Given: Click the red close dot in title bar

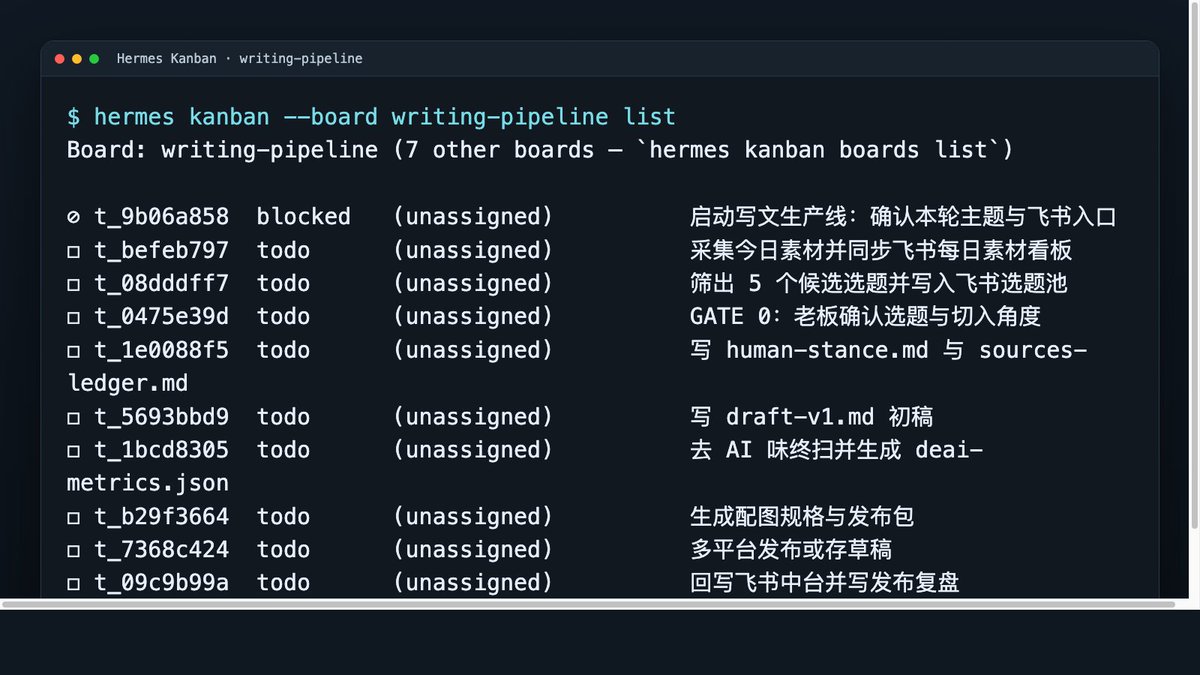Looking at the screenshot, I should (x=60, y=59).
